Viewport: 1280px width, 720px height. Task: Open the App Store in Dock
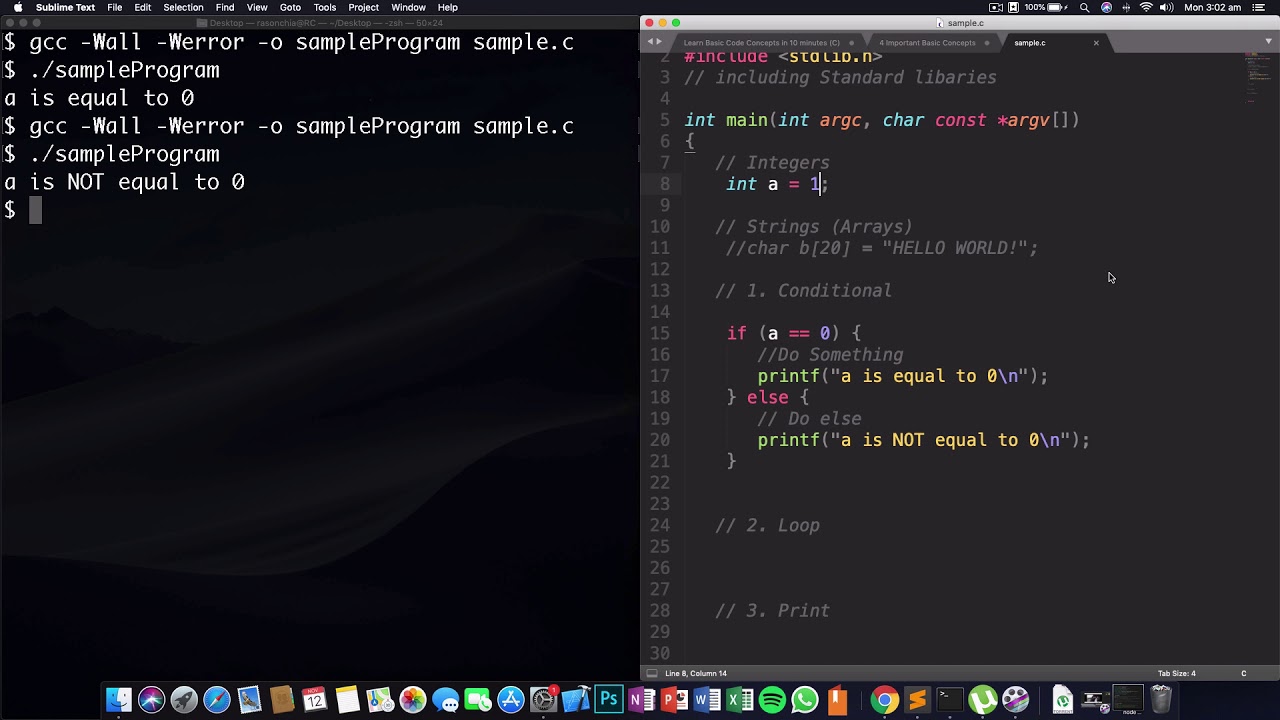[x=511, y=700]
